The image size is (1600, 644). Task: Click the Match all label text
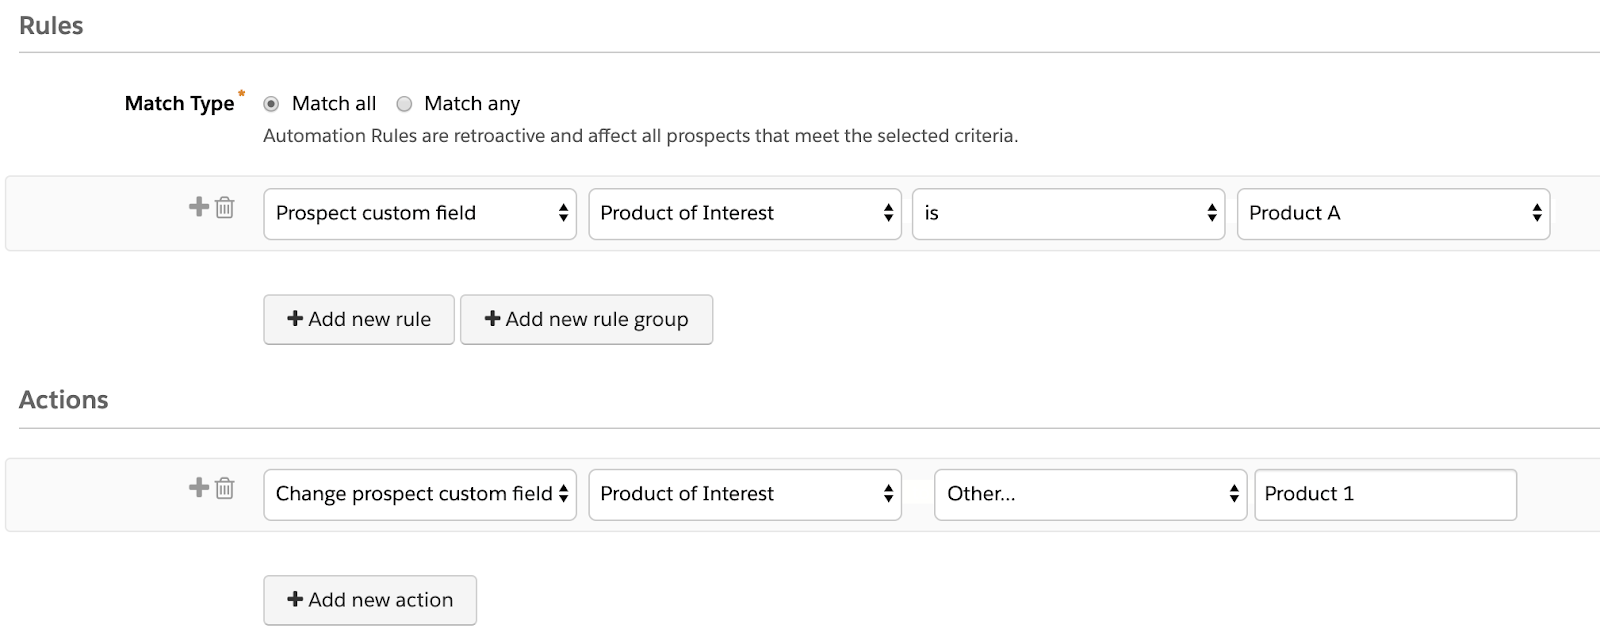(334, 104)
